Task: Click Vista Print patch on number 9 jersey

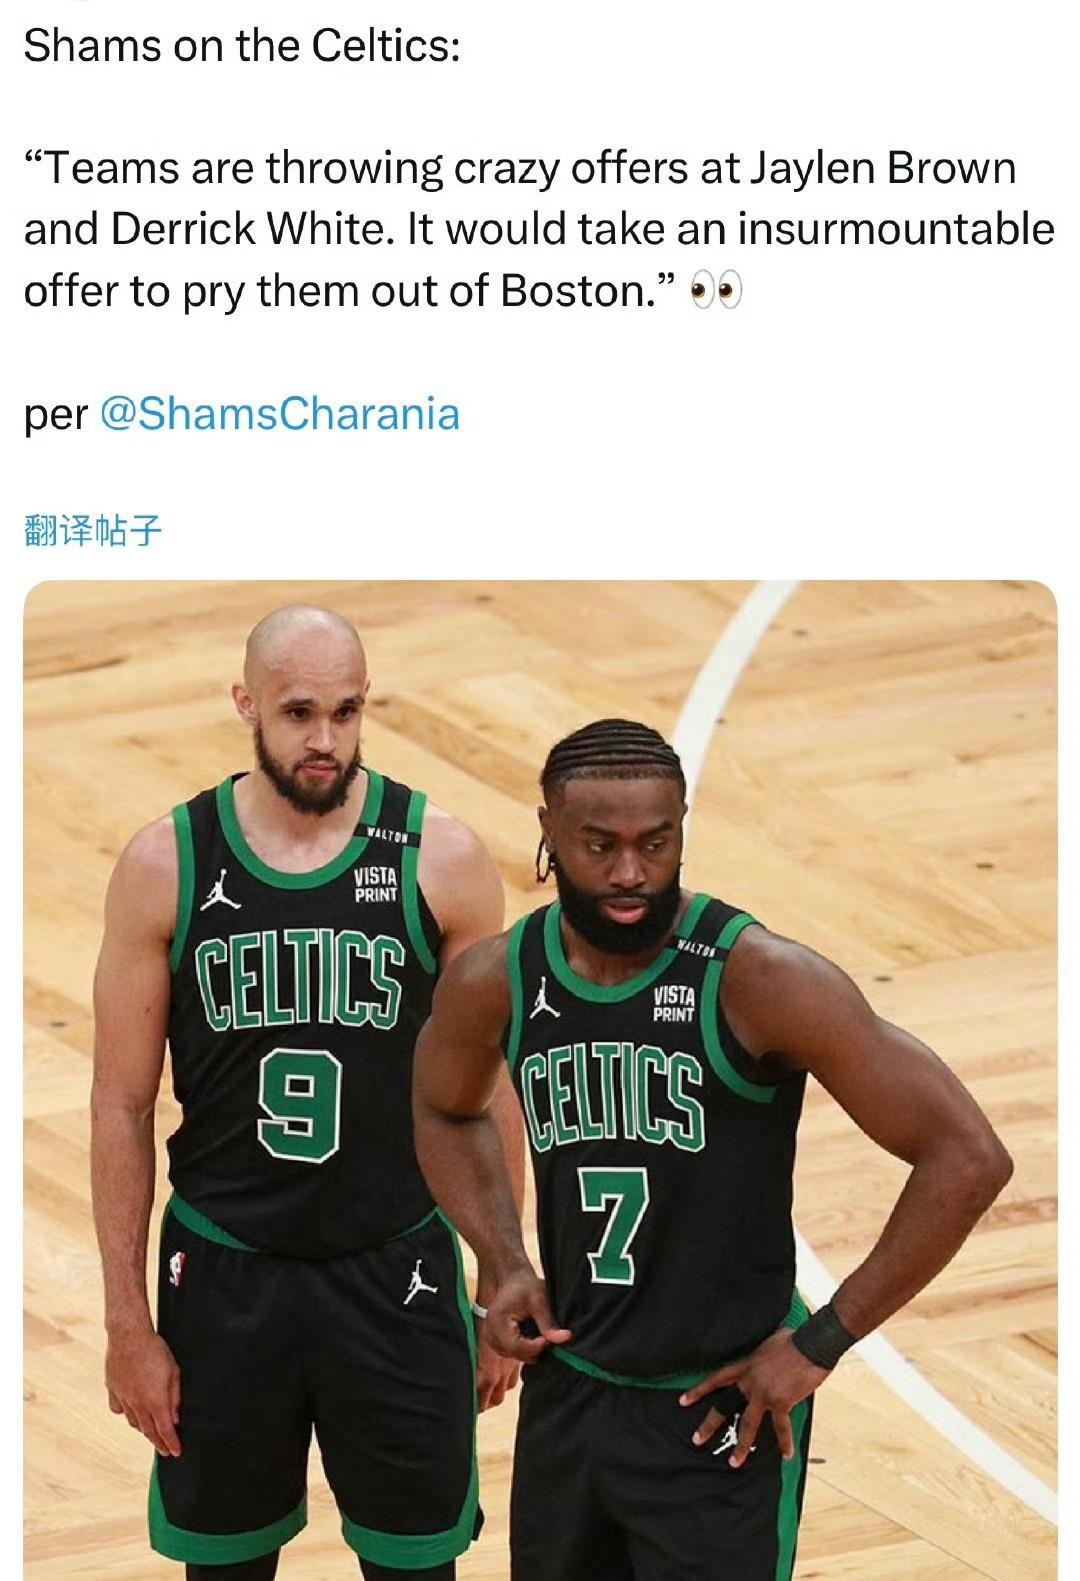Action: coord(376,886)
